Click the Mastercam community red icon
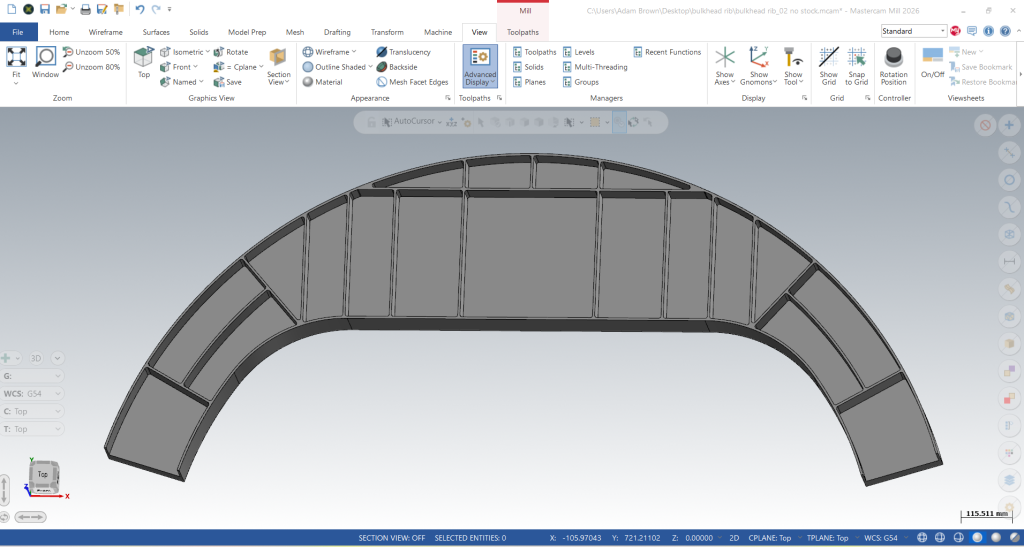This screenshot has width=1024, height=547. (x=955, y=31)
